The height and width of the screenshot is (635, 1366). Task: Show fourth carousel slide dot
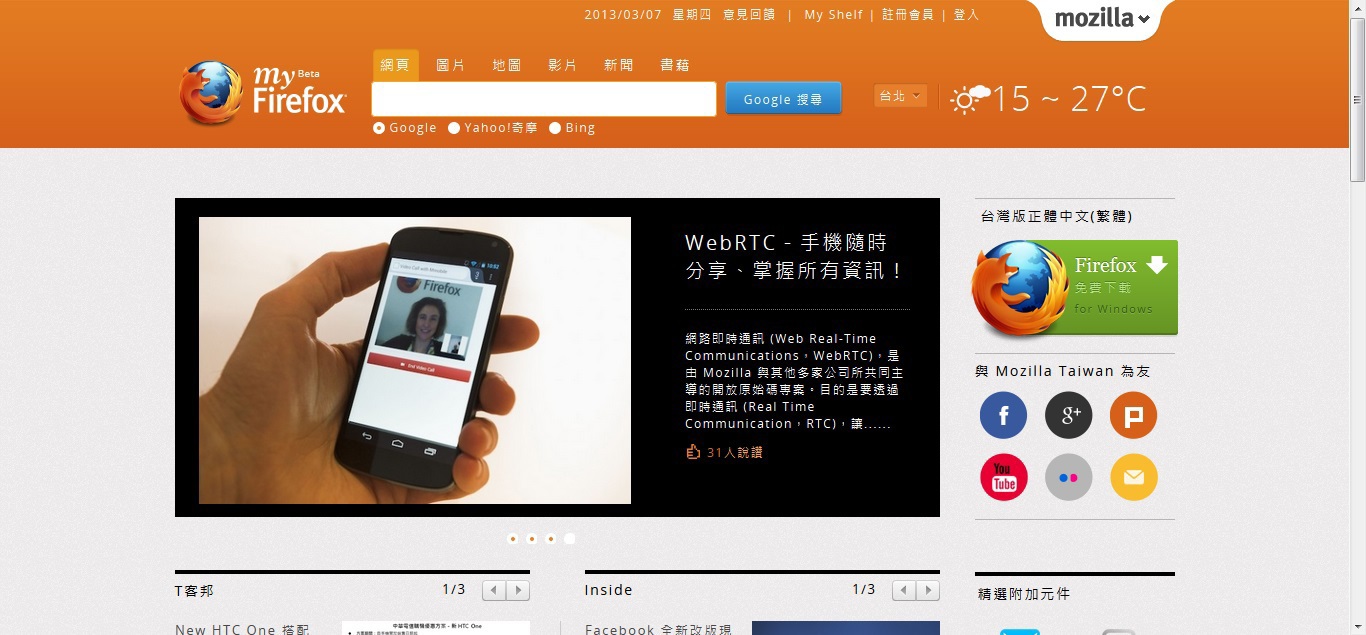(x=570, y=538)
